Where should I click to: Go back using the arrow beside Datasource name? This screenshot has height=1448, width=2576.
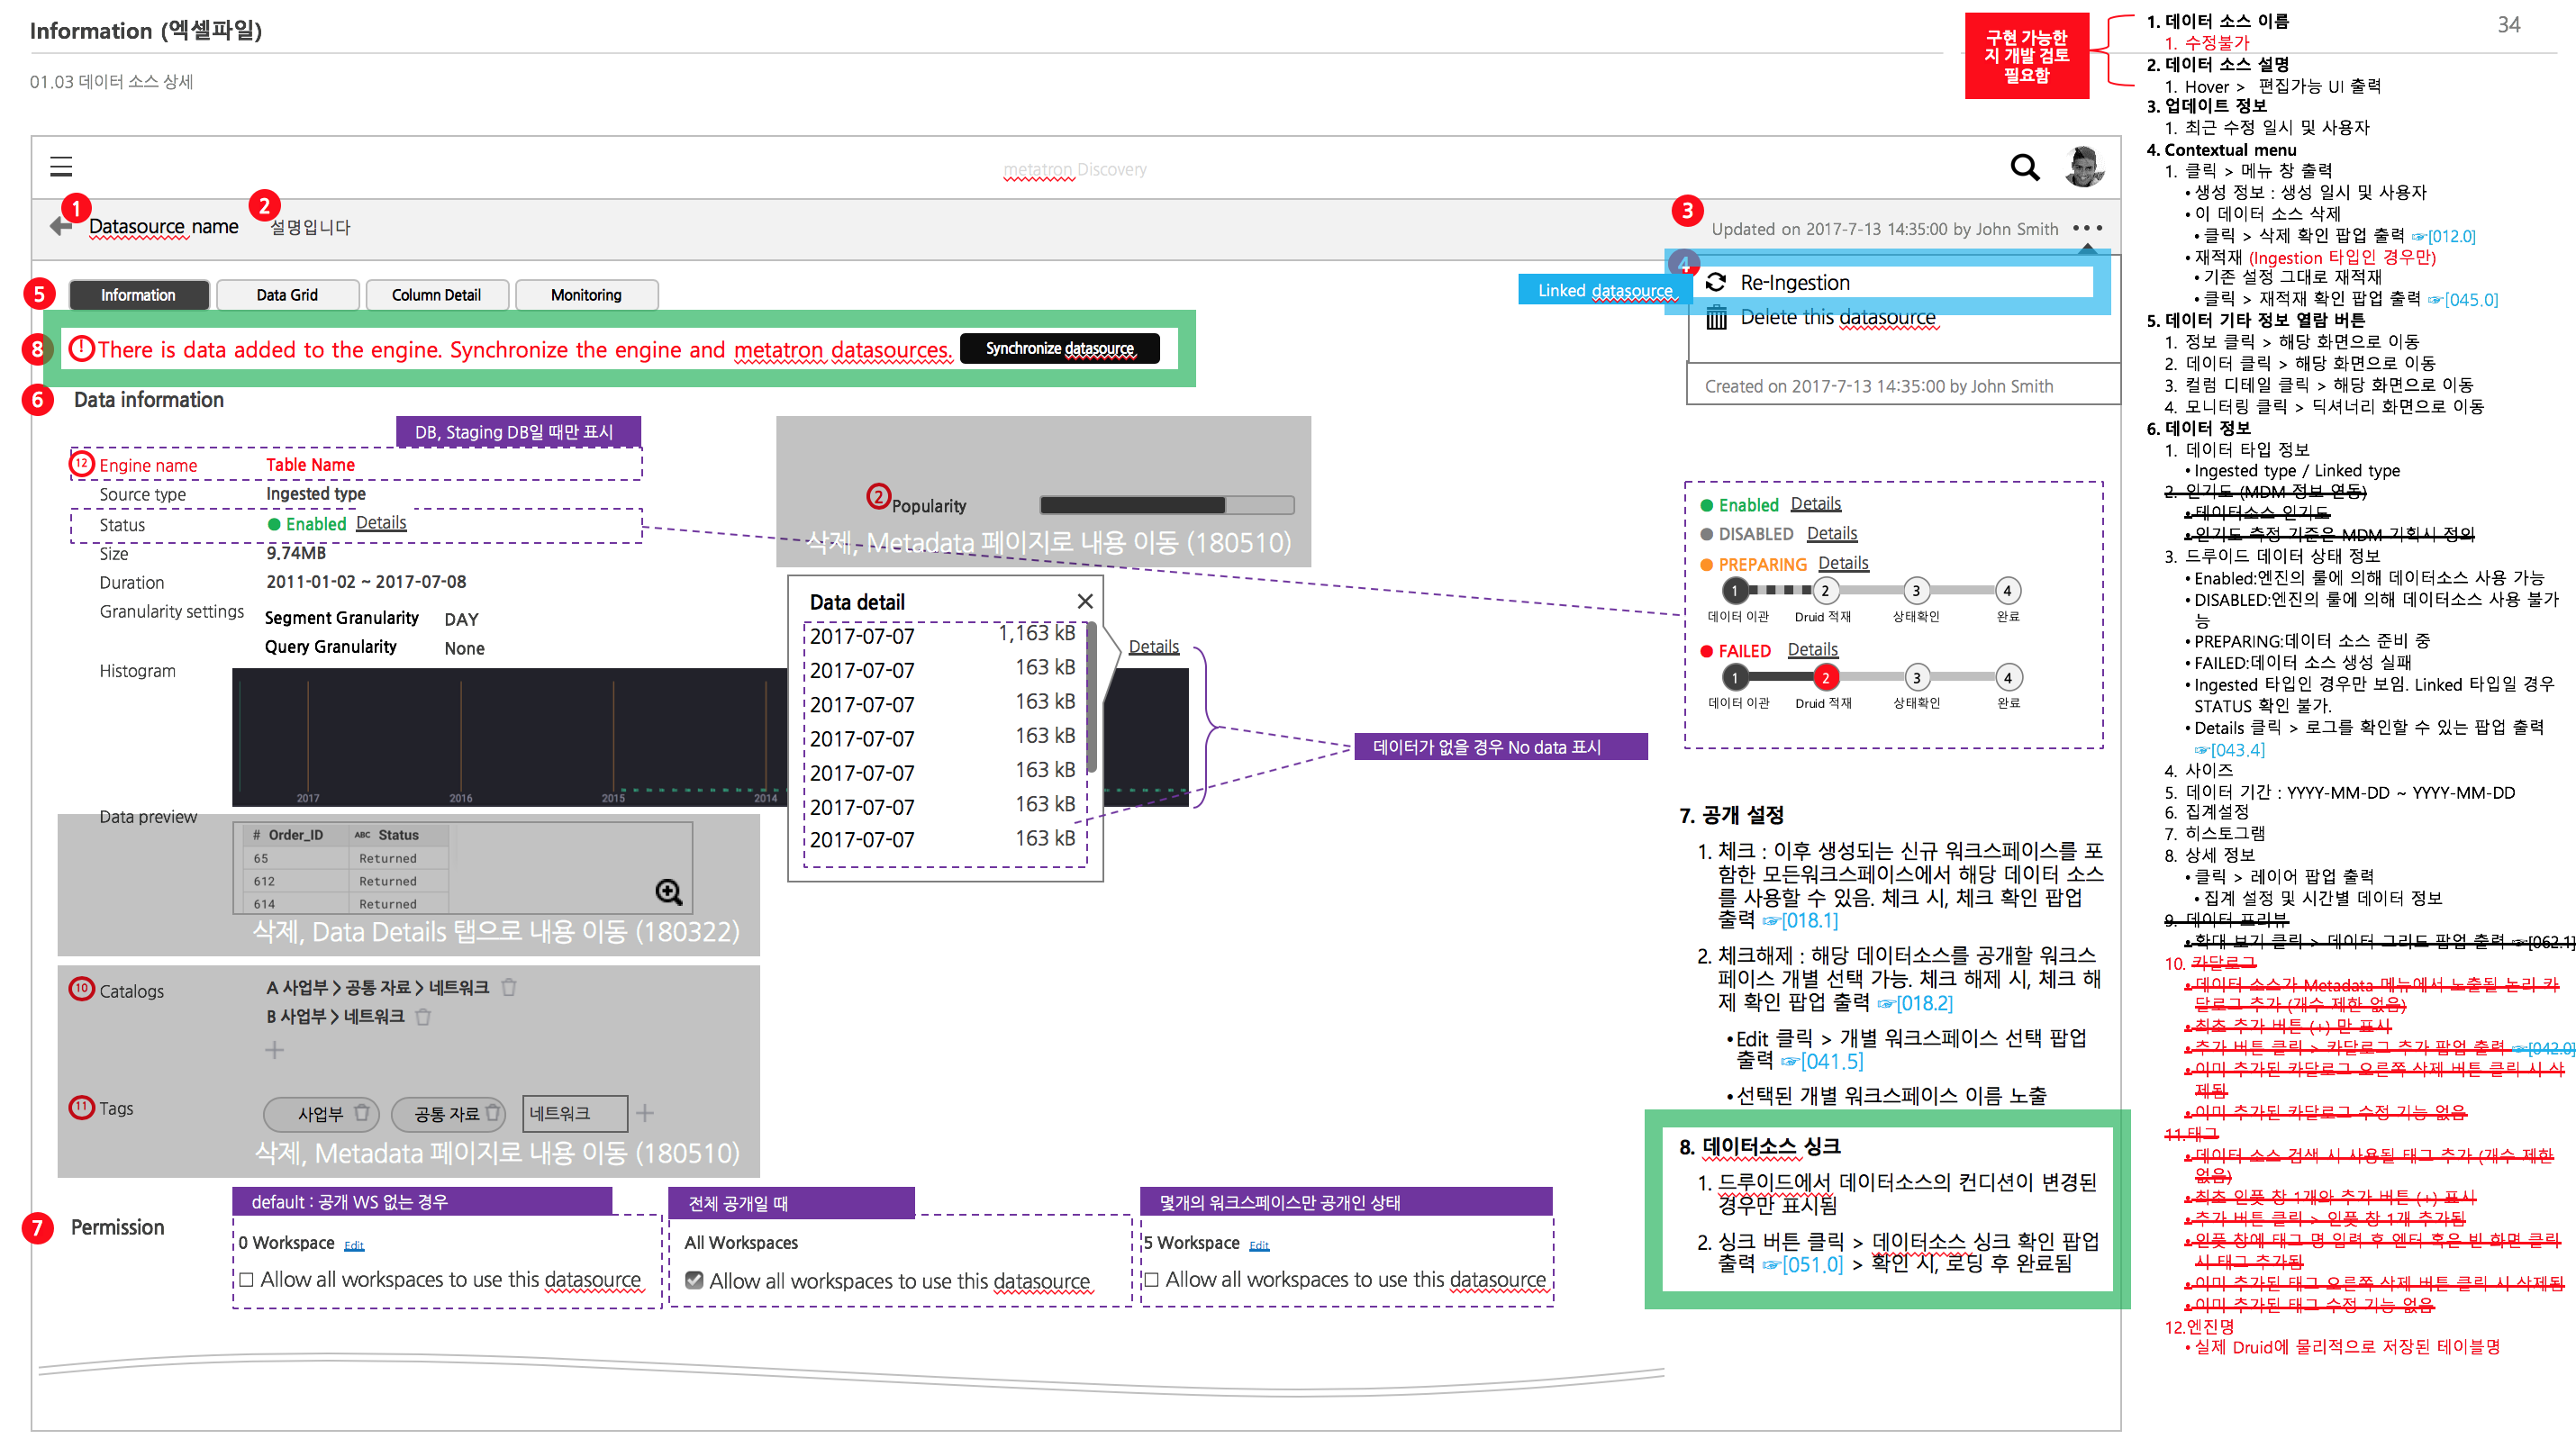click(61, 226)
